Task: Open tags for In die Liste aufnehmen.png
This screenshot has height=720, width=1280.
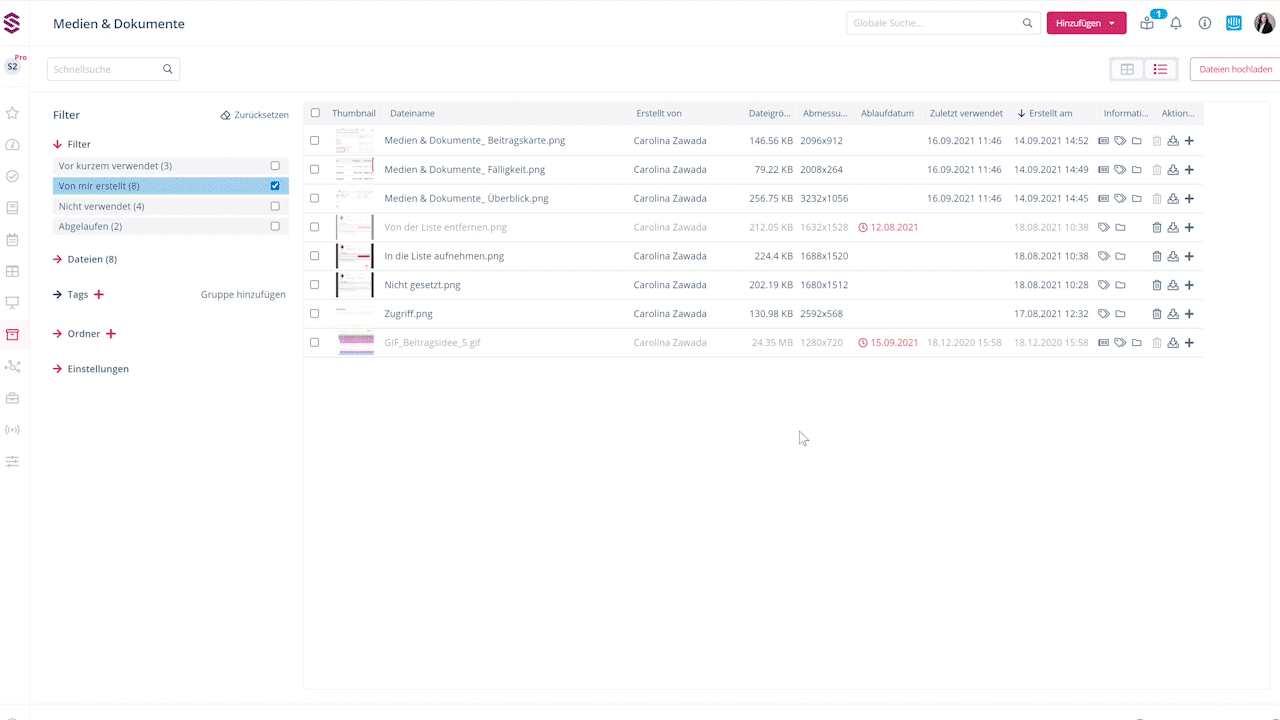Action: coord(1104,256)
